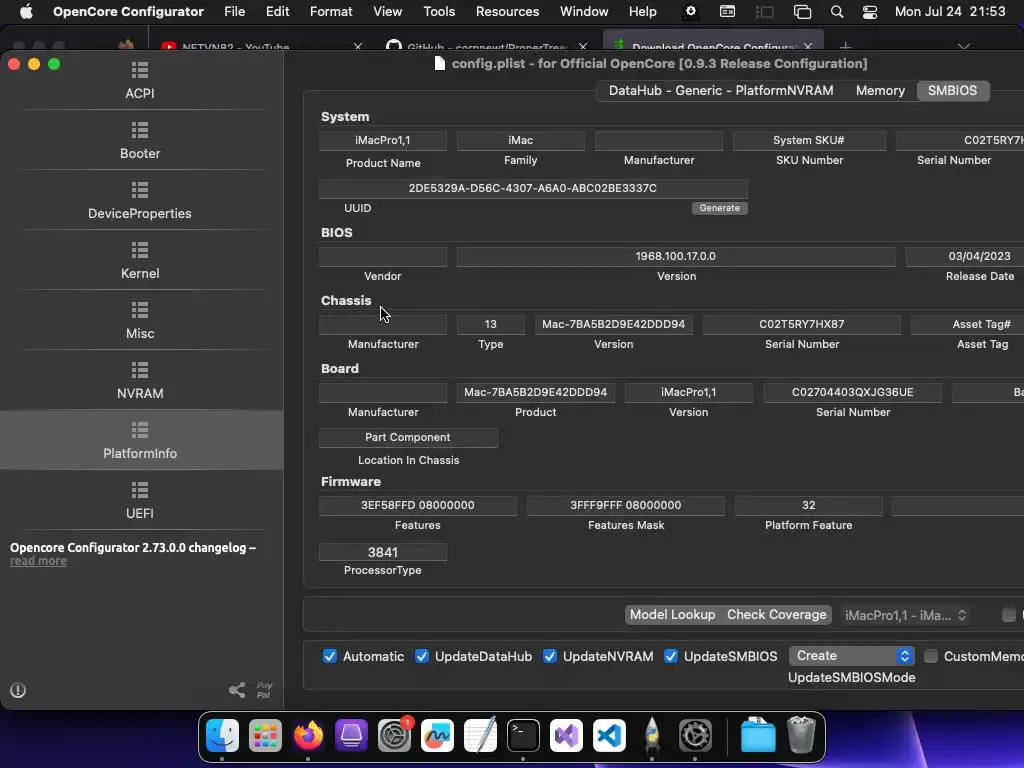Open the Help menu
1024x768 pixels.
tap(643, 12)
